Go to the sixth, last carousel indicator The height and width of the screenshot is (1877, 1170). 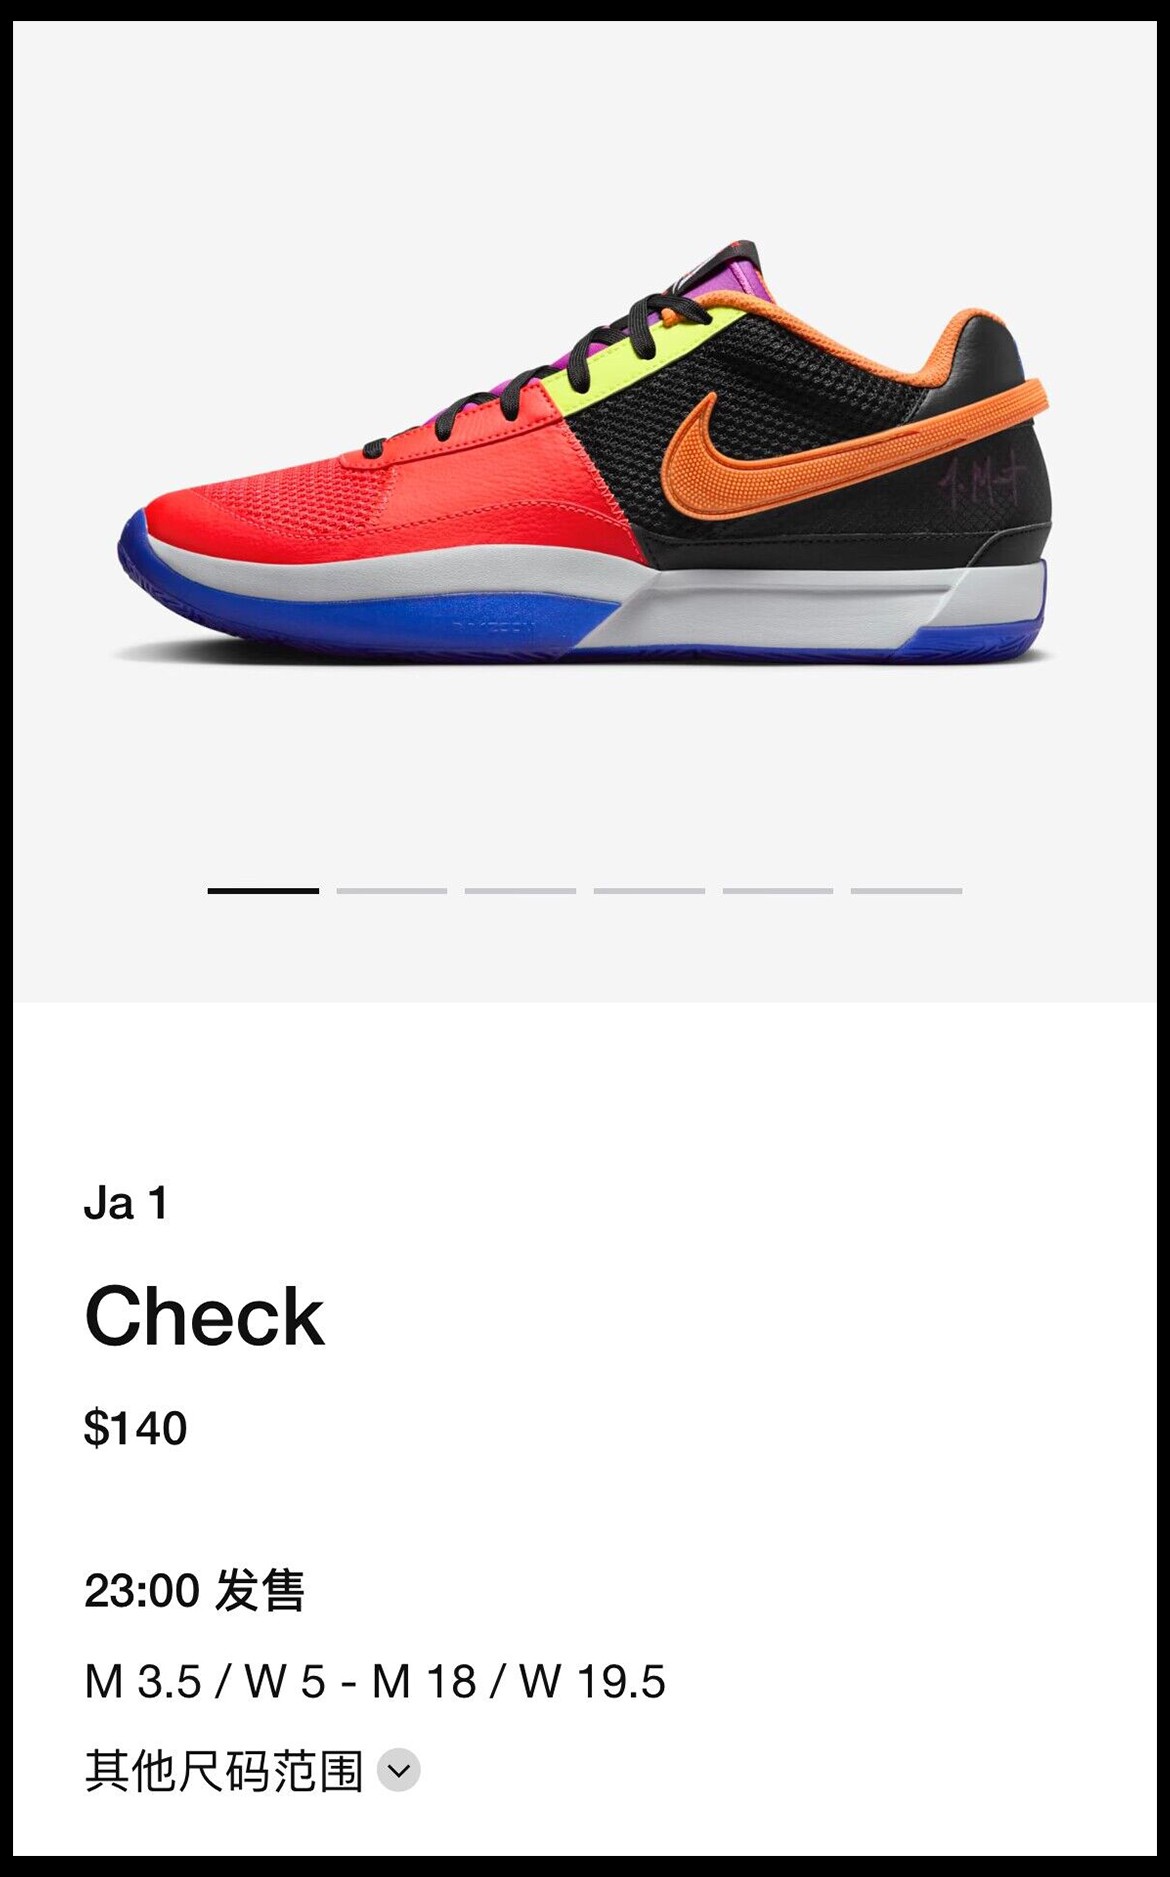tap(906, 890)
